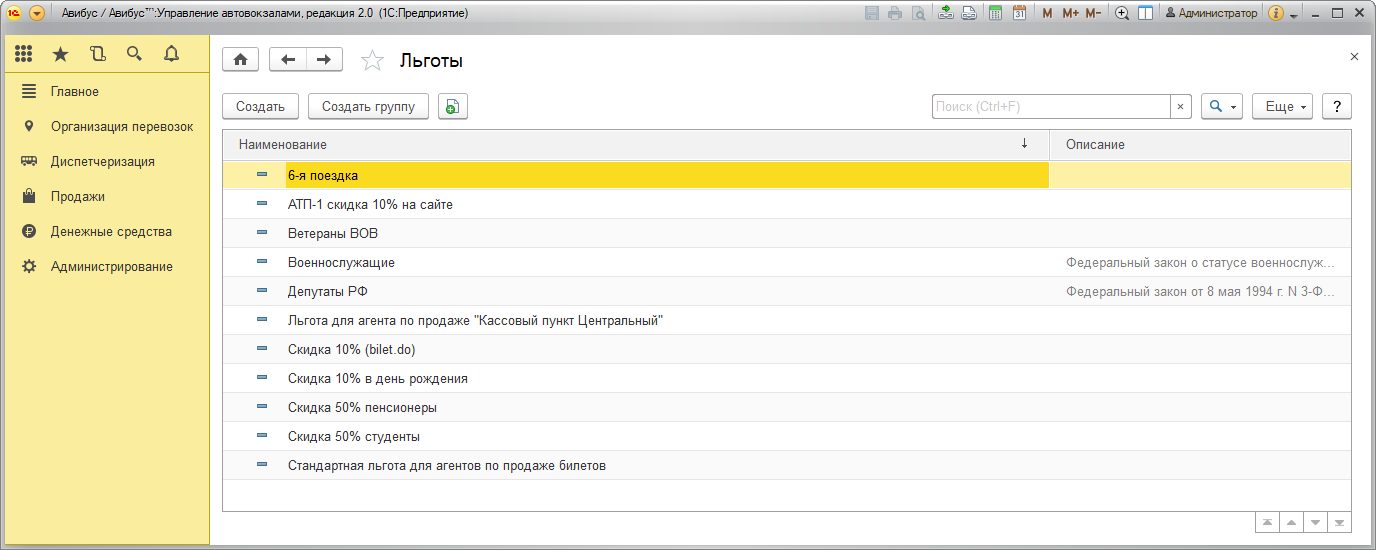Add Льготы to favorites with the star

(x=372, y=61)
